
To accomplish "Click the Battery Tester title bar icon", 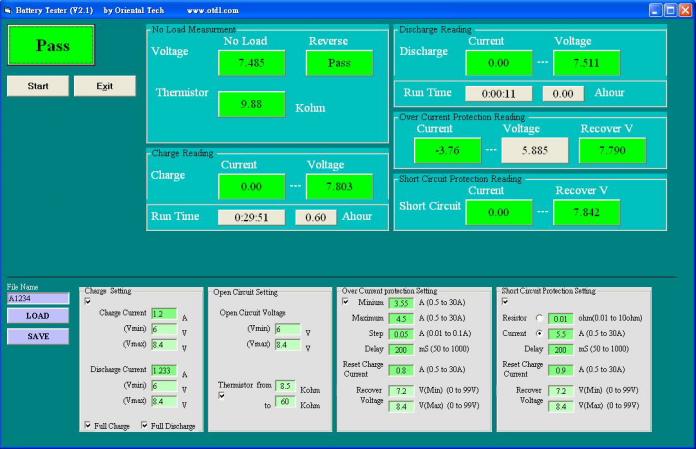I will [8, 10].
